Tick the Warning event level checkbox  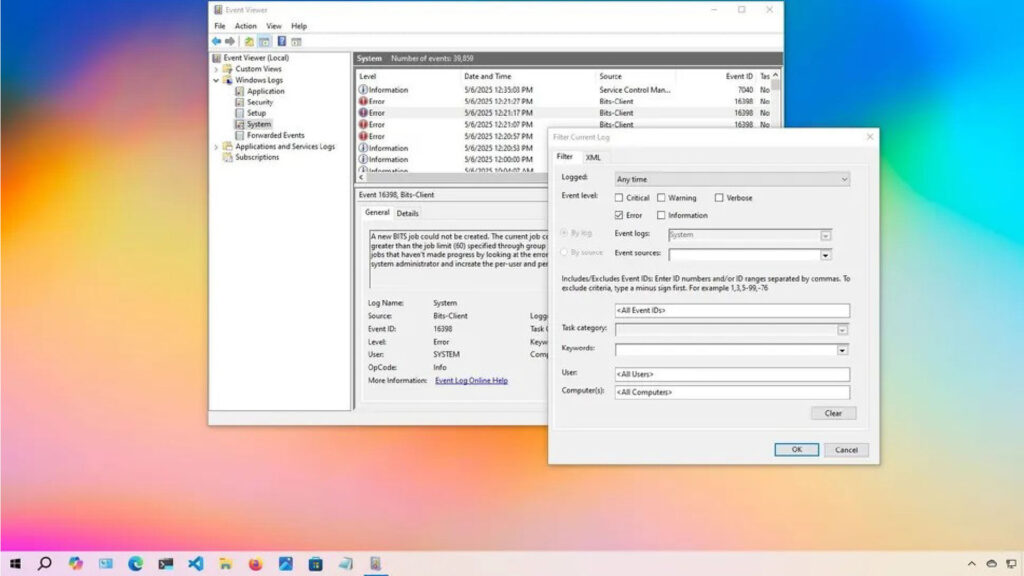pyautogui.click(x=661, y=198)
